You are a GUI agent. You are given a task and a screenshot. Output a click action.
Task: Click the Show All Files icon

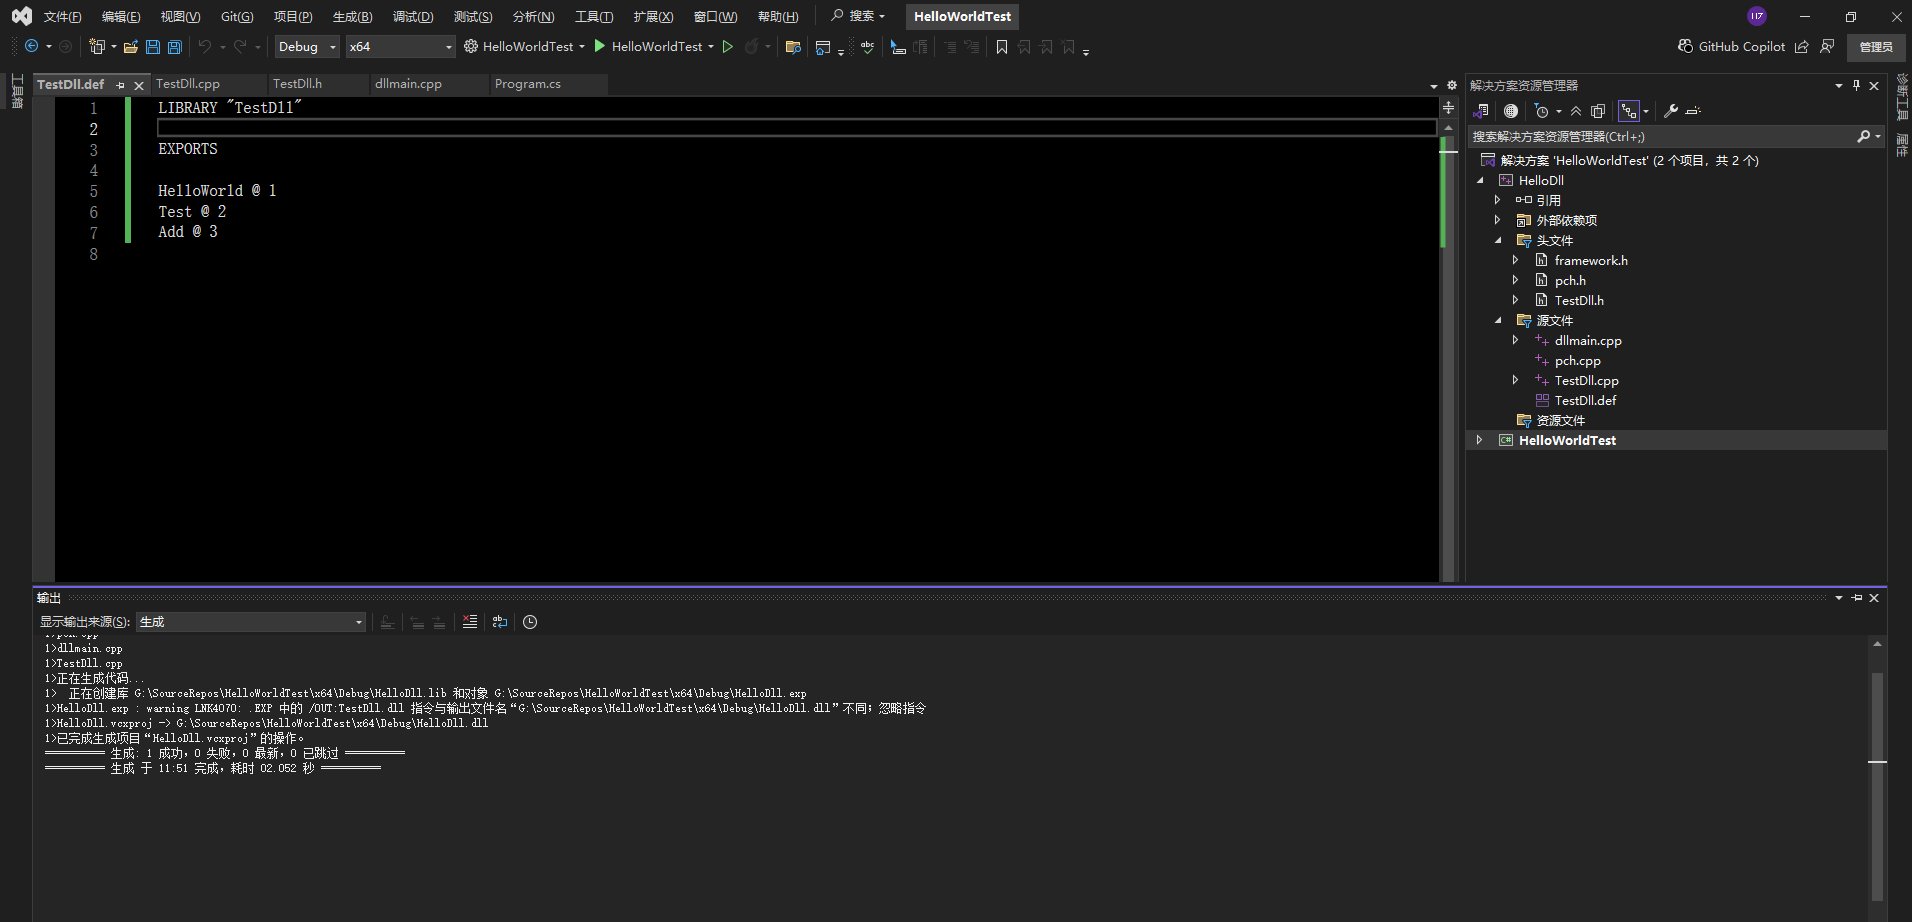point(1598,111)
